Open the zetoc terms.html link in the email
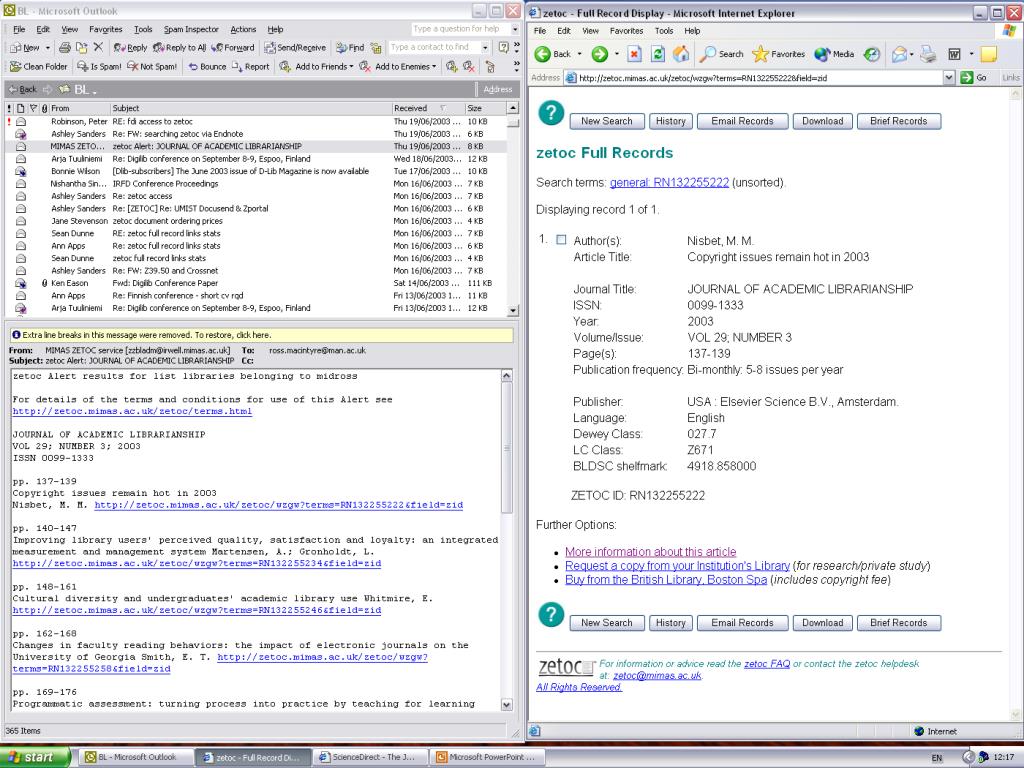 (132, 411)
